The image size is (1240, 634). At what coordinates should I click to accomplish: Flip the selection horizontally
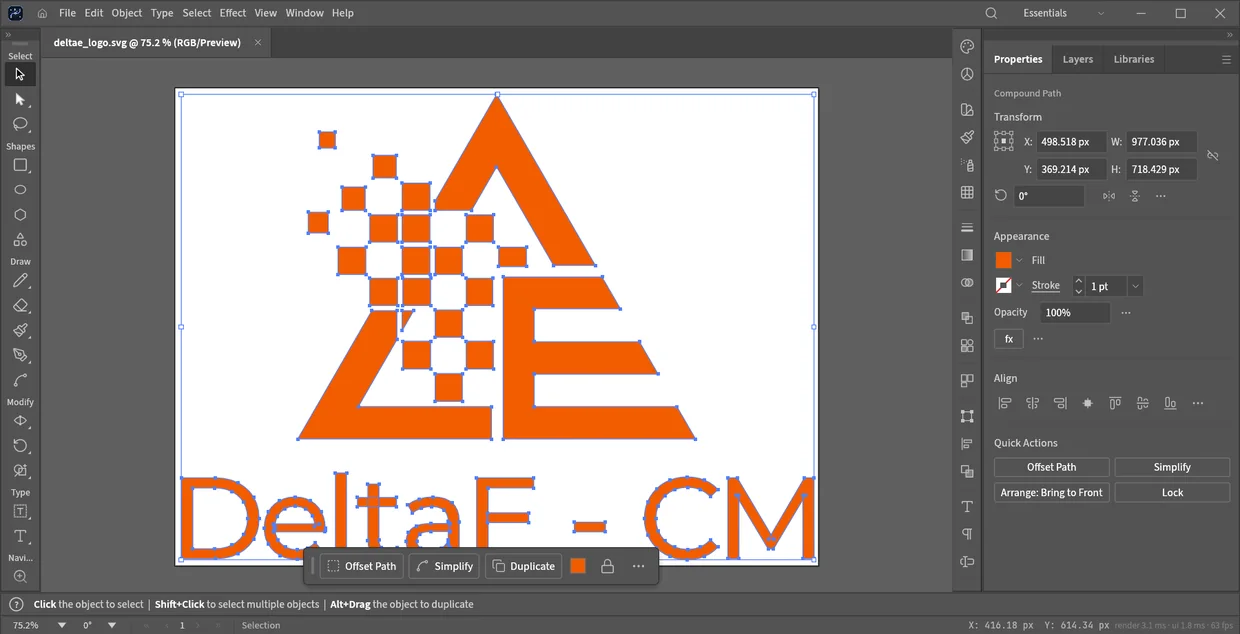pyautogui.click(x=1109, y=196)
